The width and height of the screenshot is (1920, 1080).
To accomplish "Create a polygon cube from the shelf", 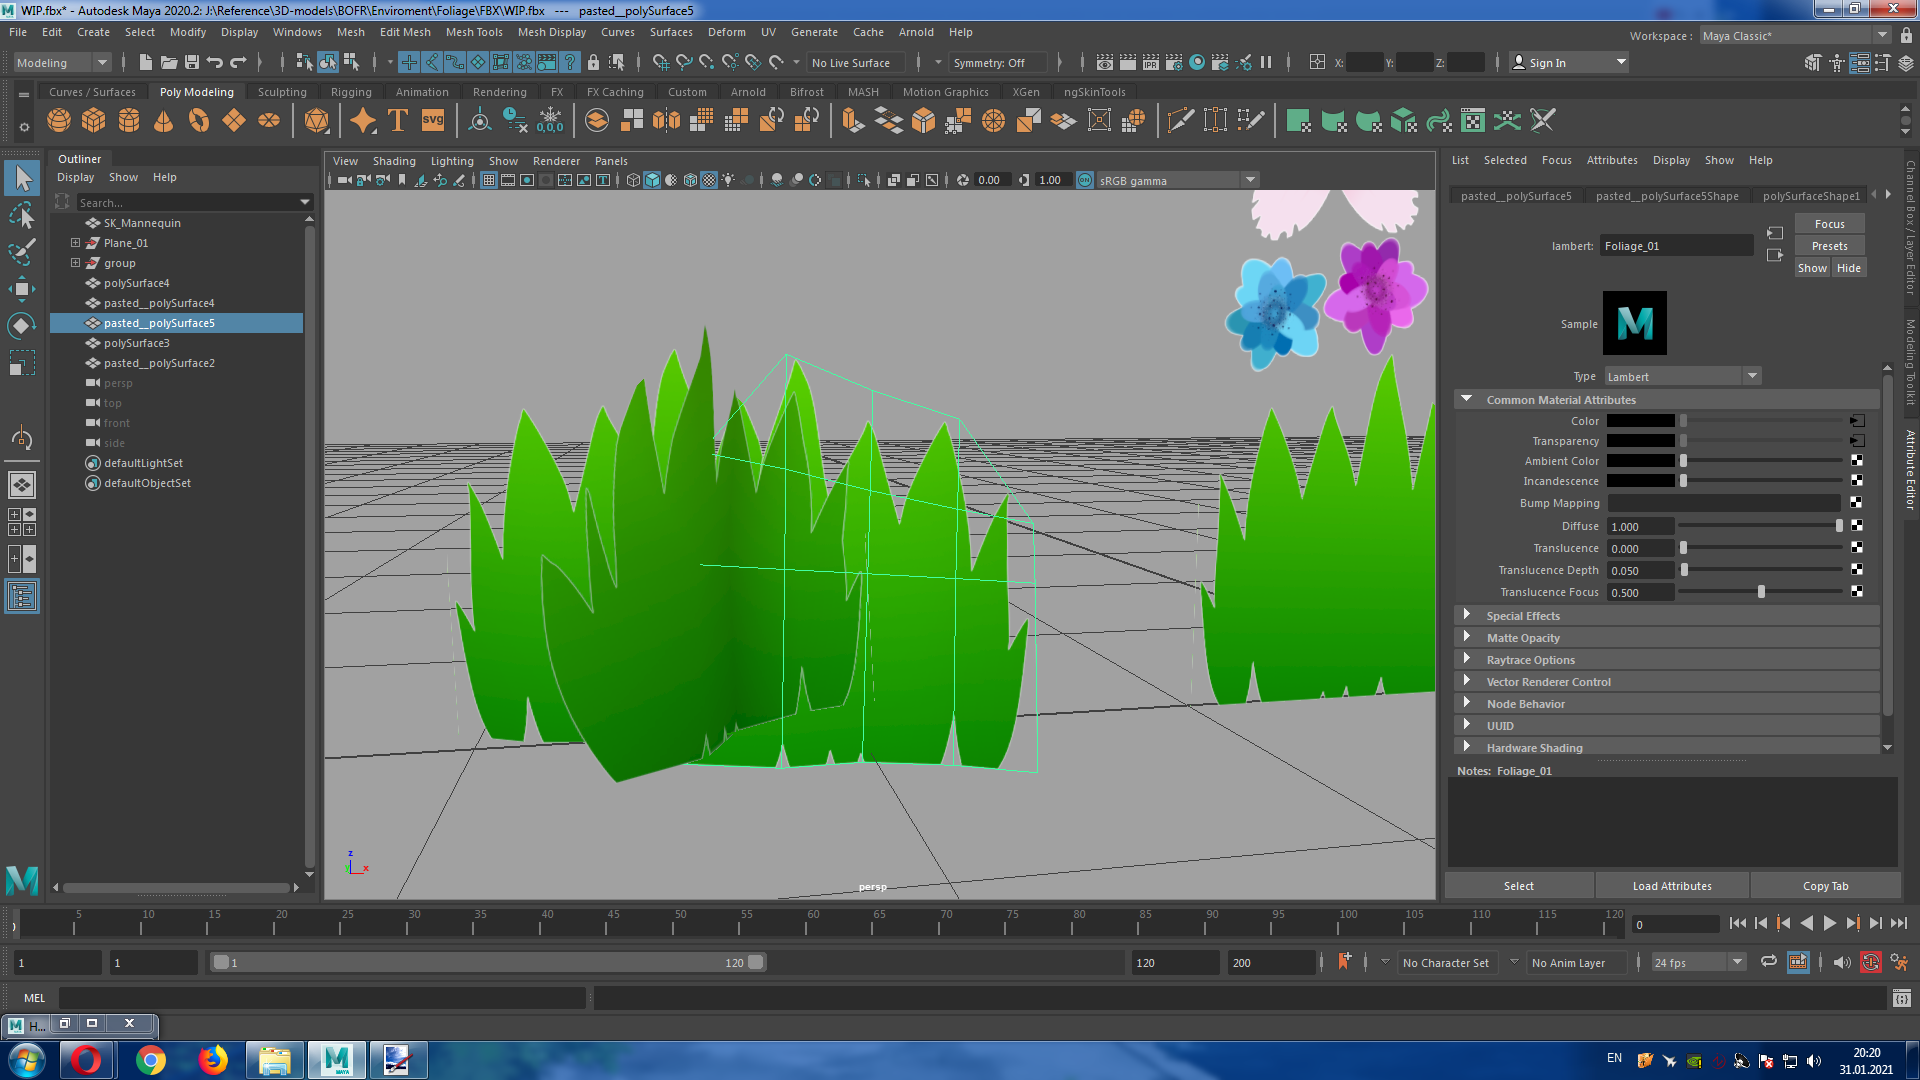I will (x=94, y=121).
